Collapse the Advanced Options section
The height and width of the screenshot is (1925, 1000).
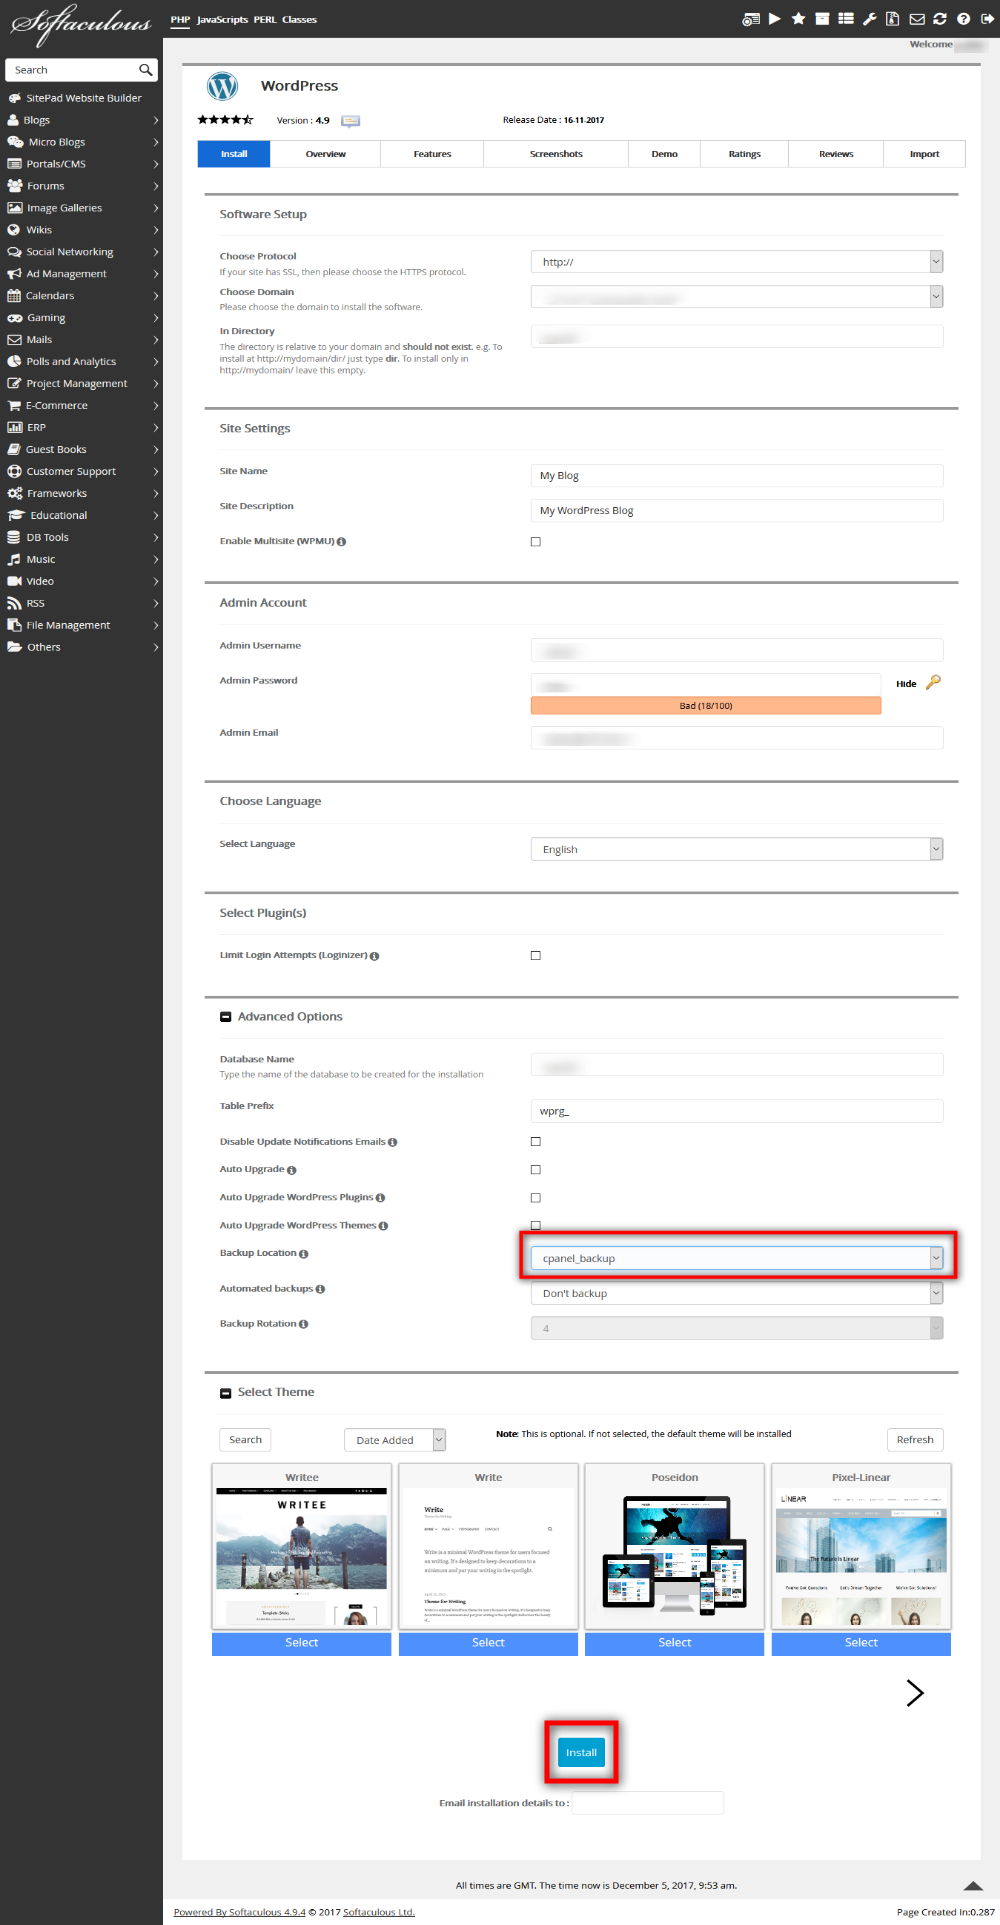coord(226,1017)
